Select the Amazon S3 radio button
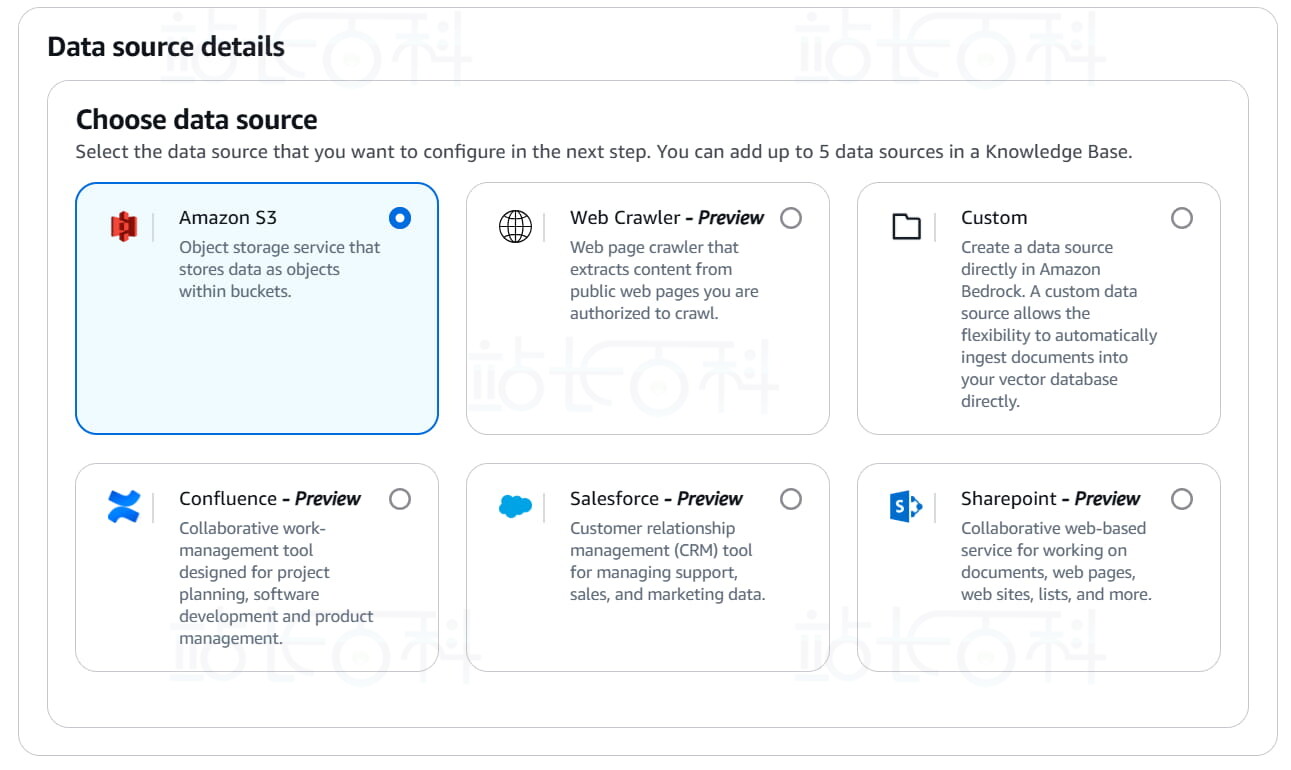 pyautogui.click(x=400, y=218)
